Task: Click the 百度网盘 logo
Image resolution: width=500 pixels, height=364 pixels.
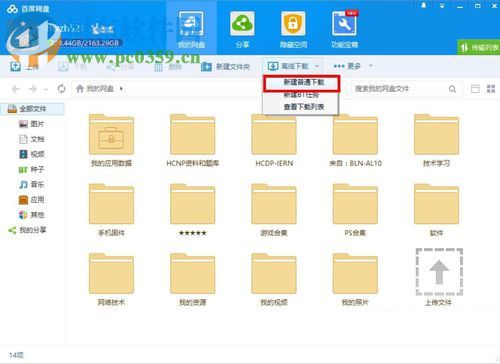Action: coord(28,9)
